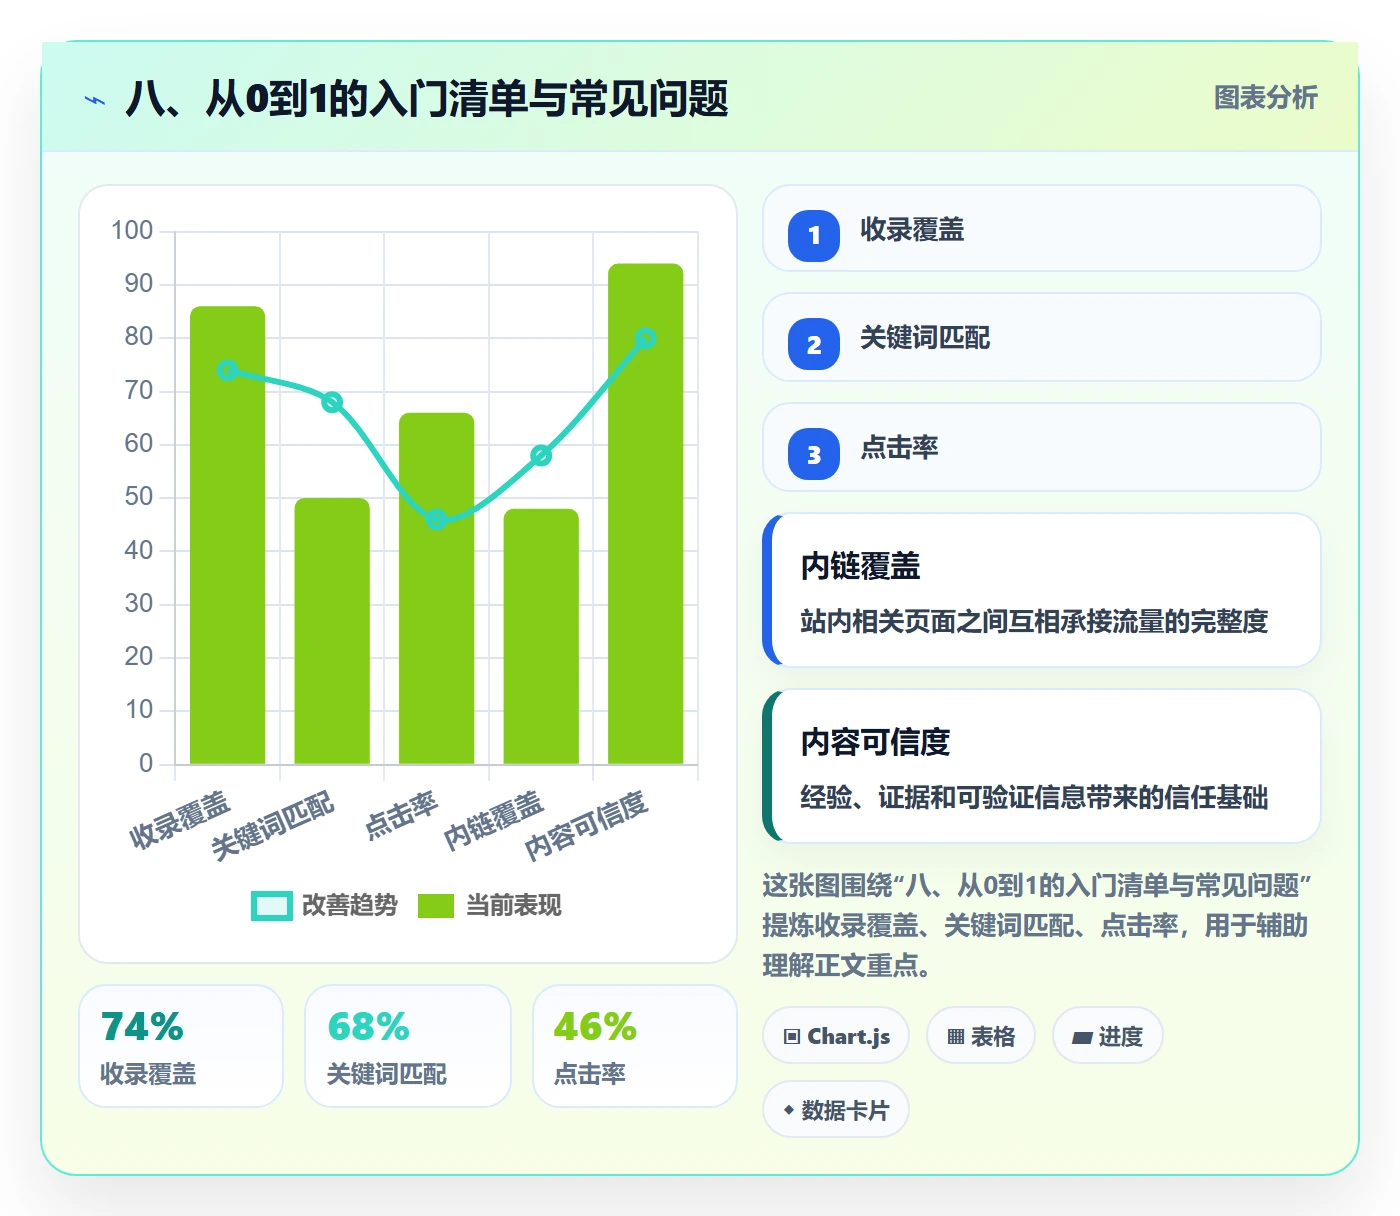Image resolution: width=1400 pixels, height=1216 pixels.
Task: Click the 74% 收录覆盖 stat card
Action: pos(181,1046)
